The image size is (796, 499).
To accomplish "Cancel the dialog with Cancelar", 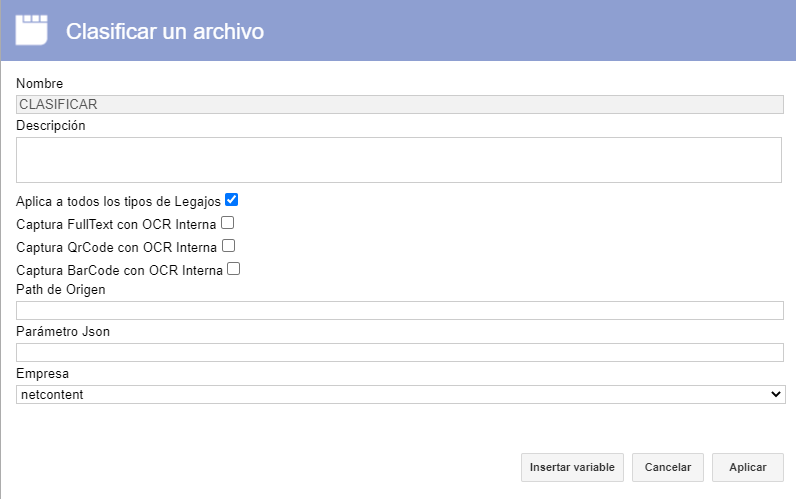I will click(x=668, y=467).
